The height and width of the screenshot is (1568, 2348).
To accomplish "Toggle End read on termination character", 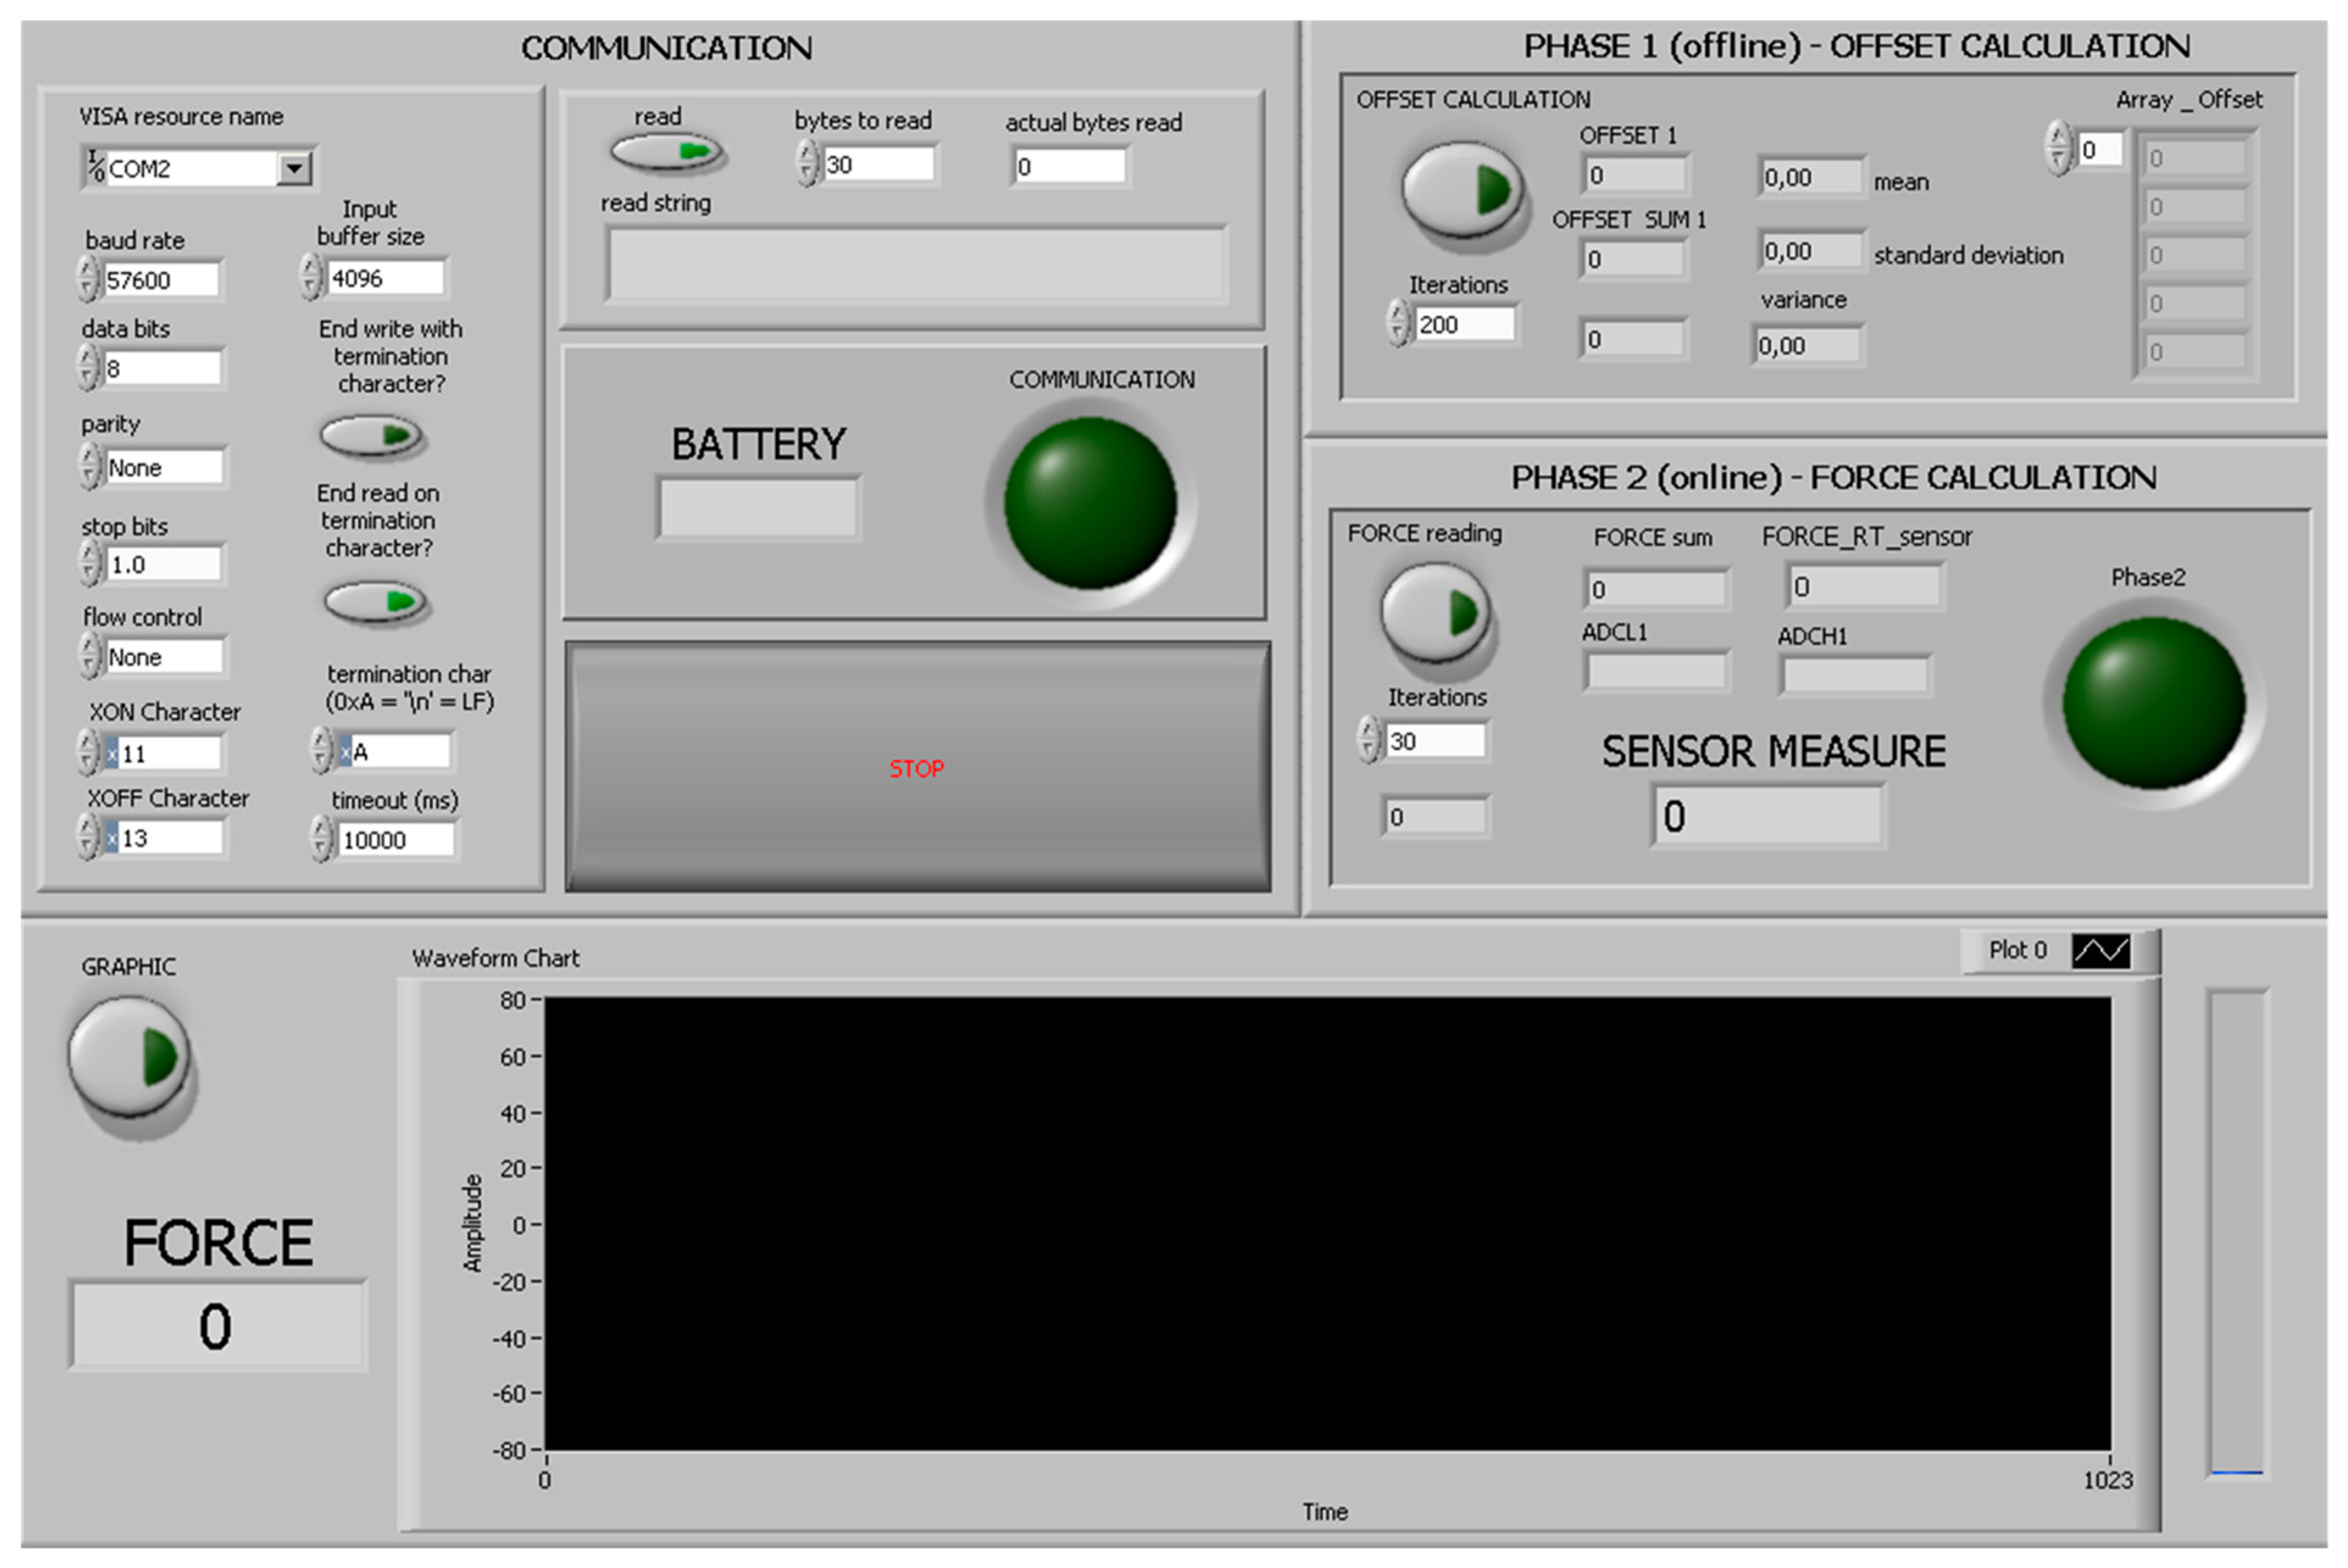I will click(x=376, y=602).
